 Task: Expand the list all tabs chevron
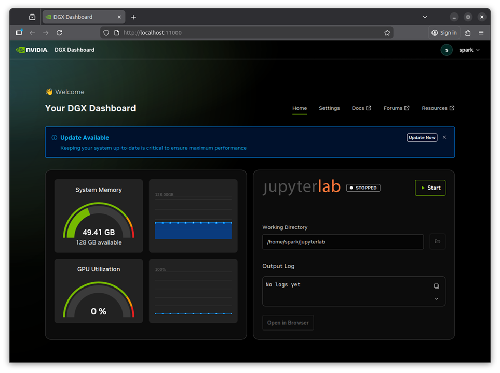point(425,17)
